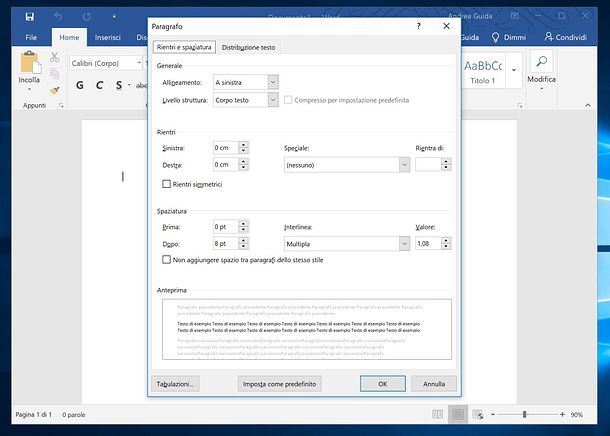This screenshot has height=436, width=610.
Task: Select the Titolo 1 style thumbnail
Action: point(483,72)
